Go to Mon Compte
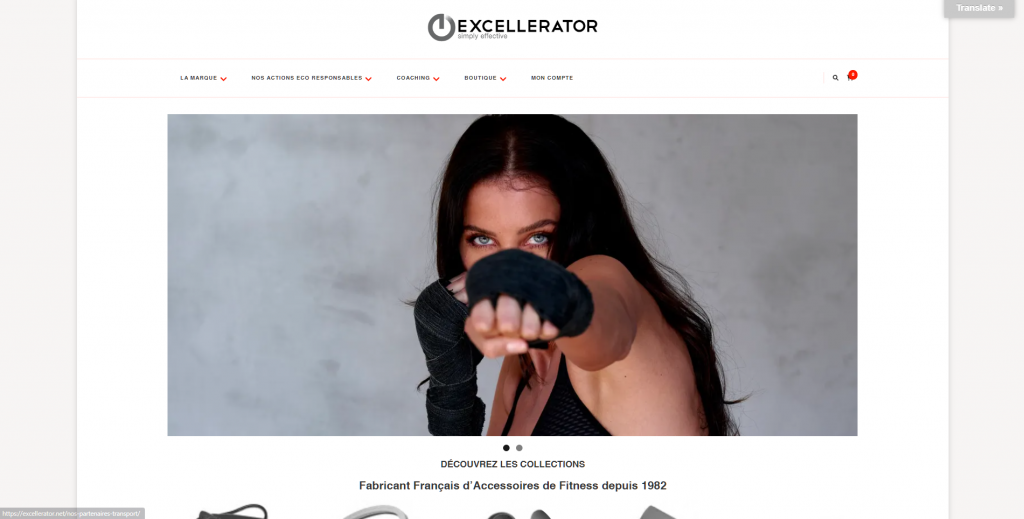The image size is (1024, 519). tap(552, 78)
